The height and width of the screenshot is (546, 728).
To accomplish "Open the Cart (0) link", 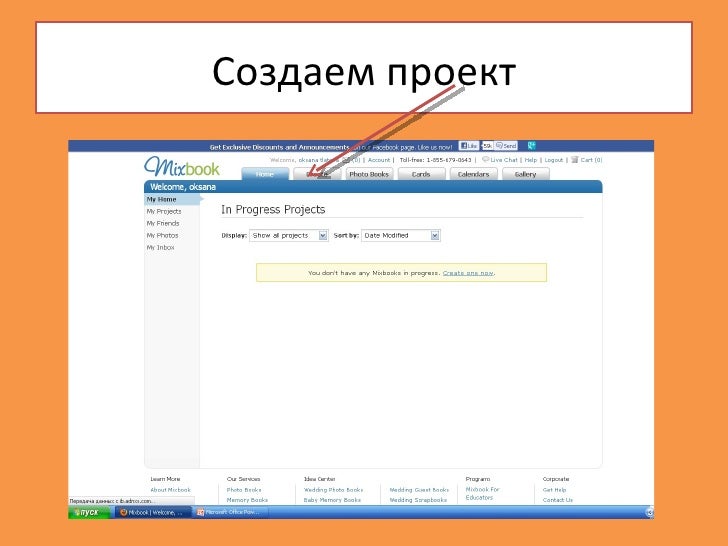I will pos(592,160).
